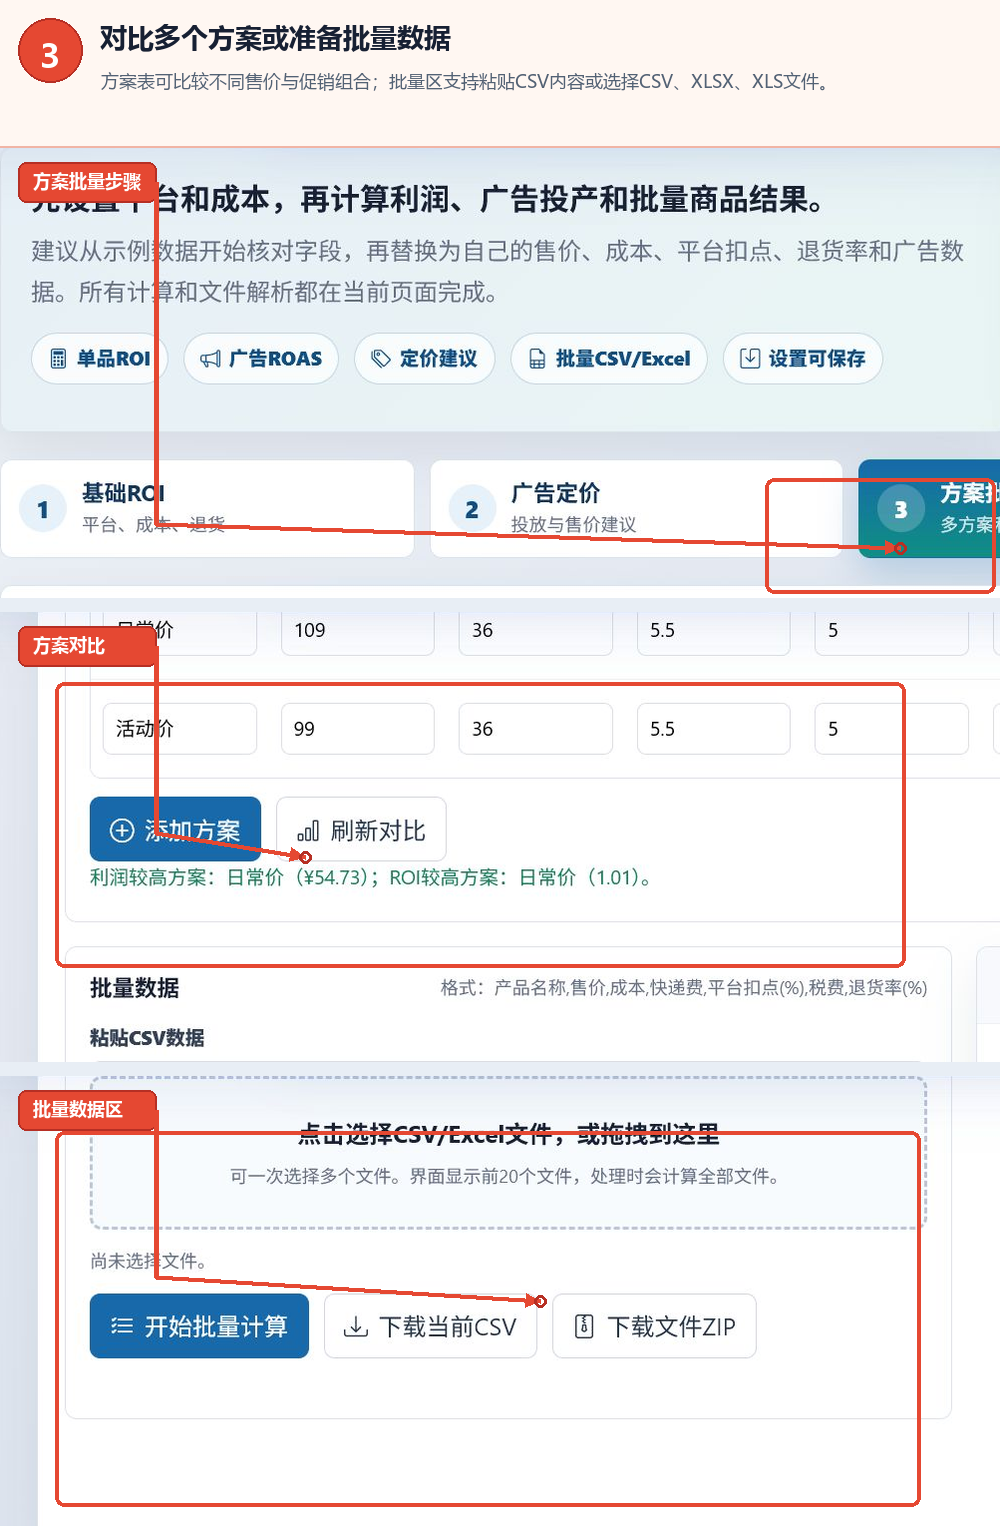Click the CSV/Excel file drop zone
1000x1526 pixels.
[x=508, y=1153]
